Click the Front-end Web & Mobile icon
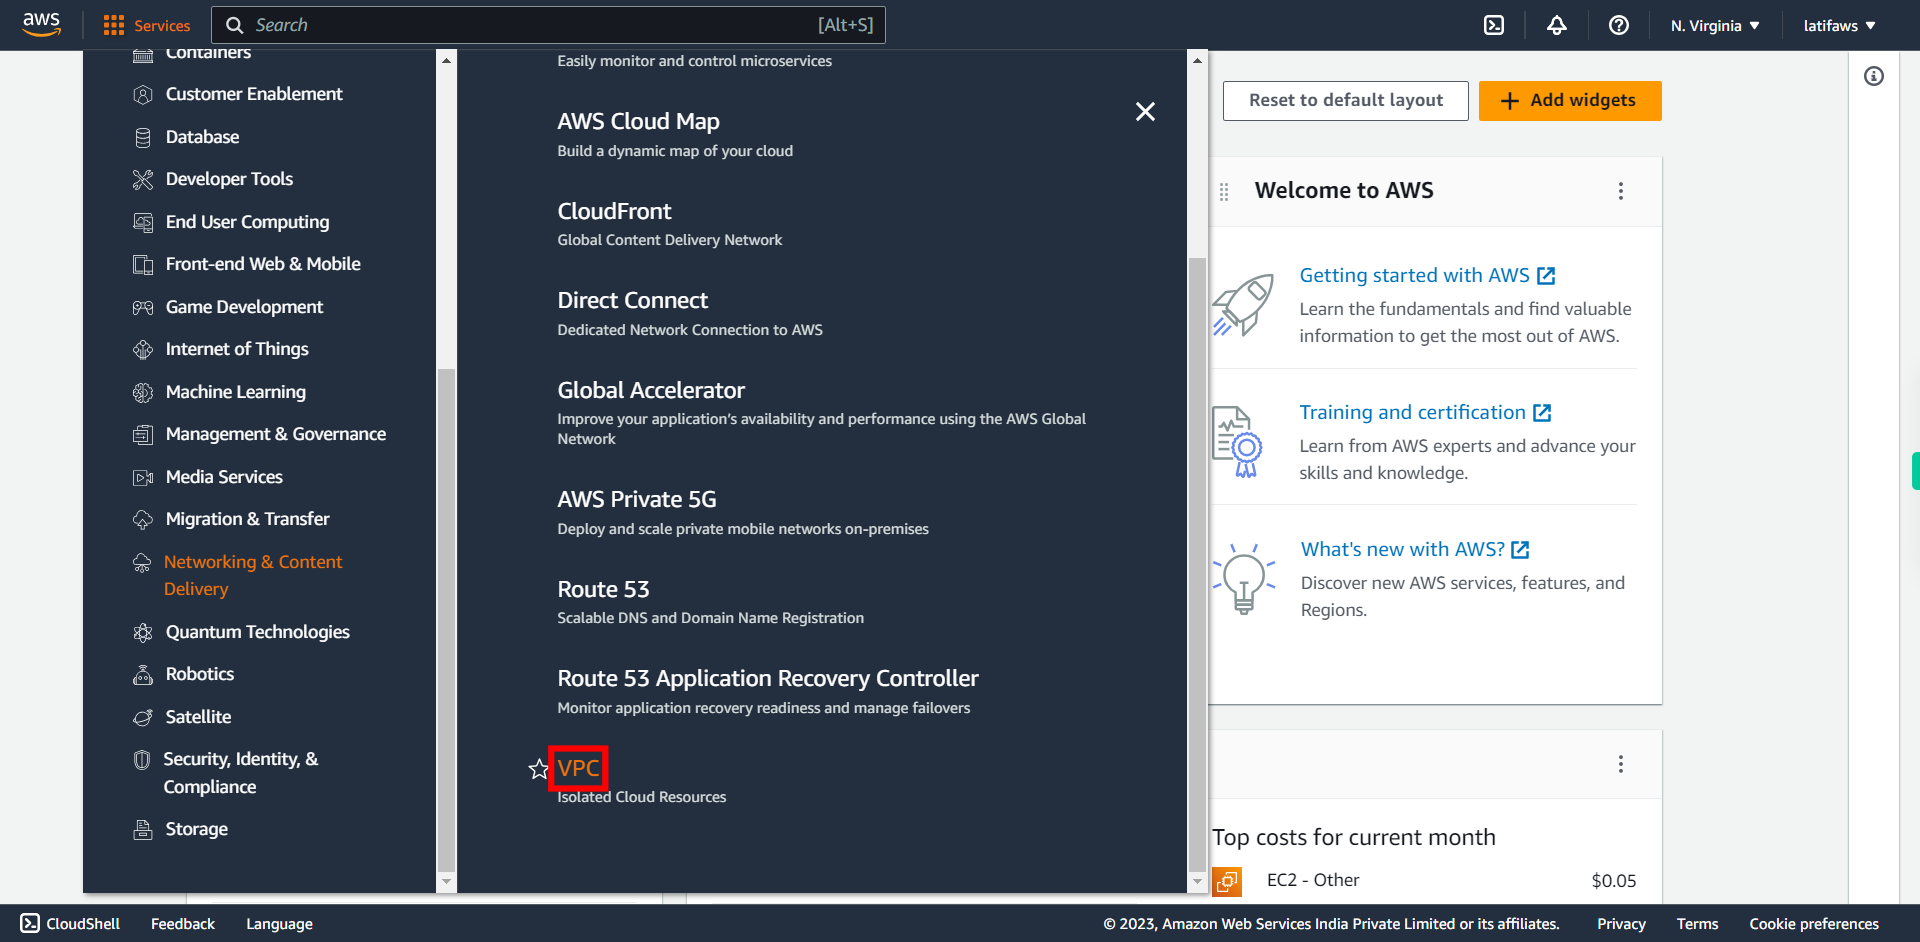 click(x=143, y=264)
